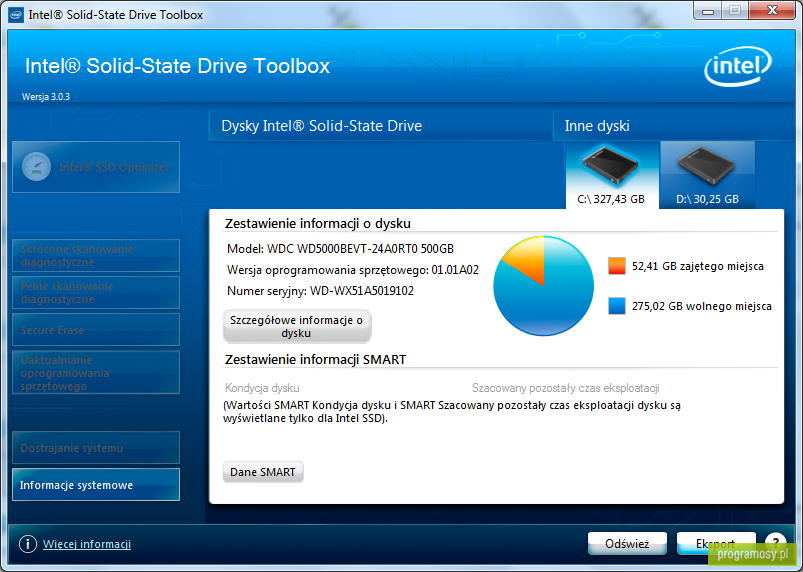The width and height of the screenshot is (803, 572).
Task: Close the Intel SSD Toolbox window
Action: point(772,10)
